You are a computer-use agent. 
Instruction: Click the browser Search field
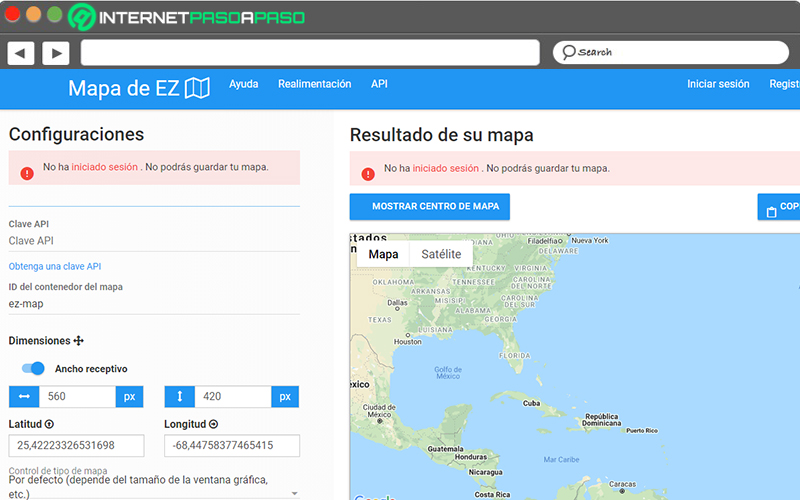point(671,53)
